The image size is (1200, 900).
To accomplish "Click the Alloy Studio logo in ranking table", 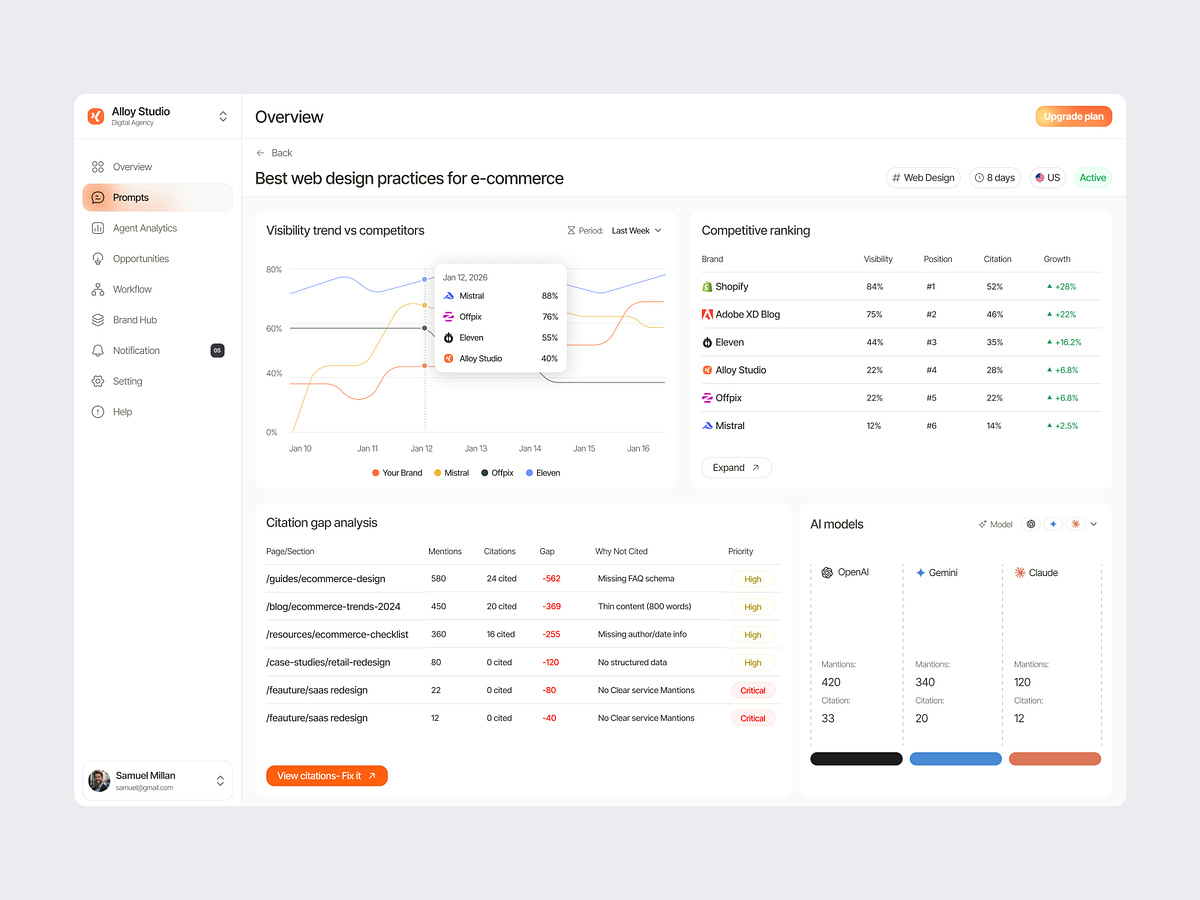I will (x=707, y=370).
